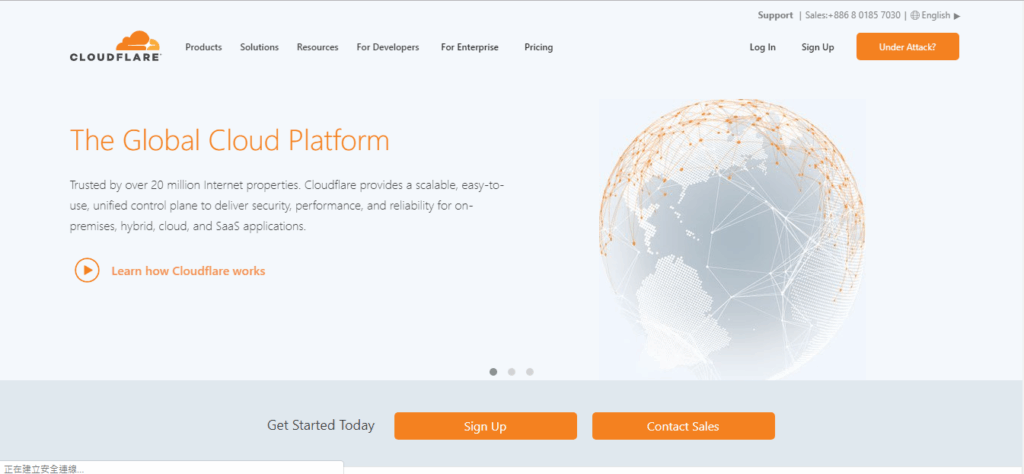1024x474 pixels.
Task: Click the Log In link
Action: (763, 47)
